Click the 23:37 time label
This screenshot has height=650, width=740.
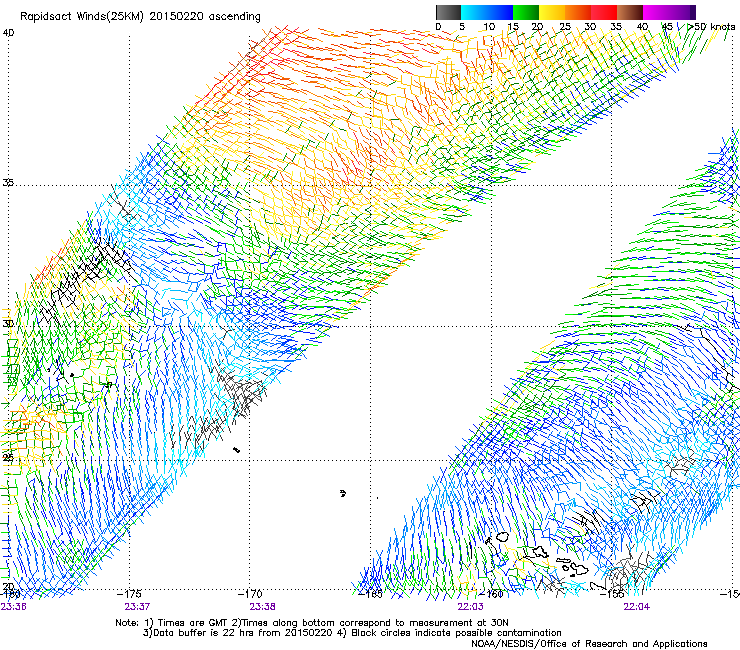click(x=137, y=607)
